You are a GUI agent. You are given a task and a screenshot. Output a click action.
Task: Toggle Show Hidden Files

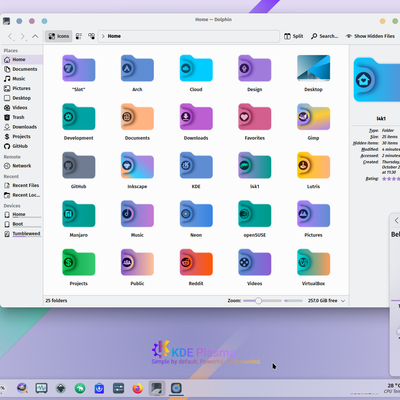pos(370,36)
